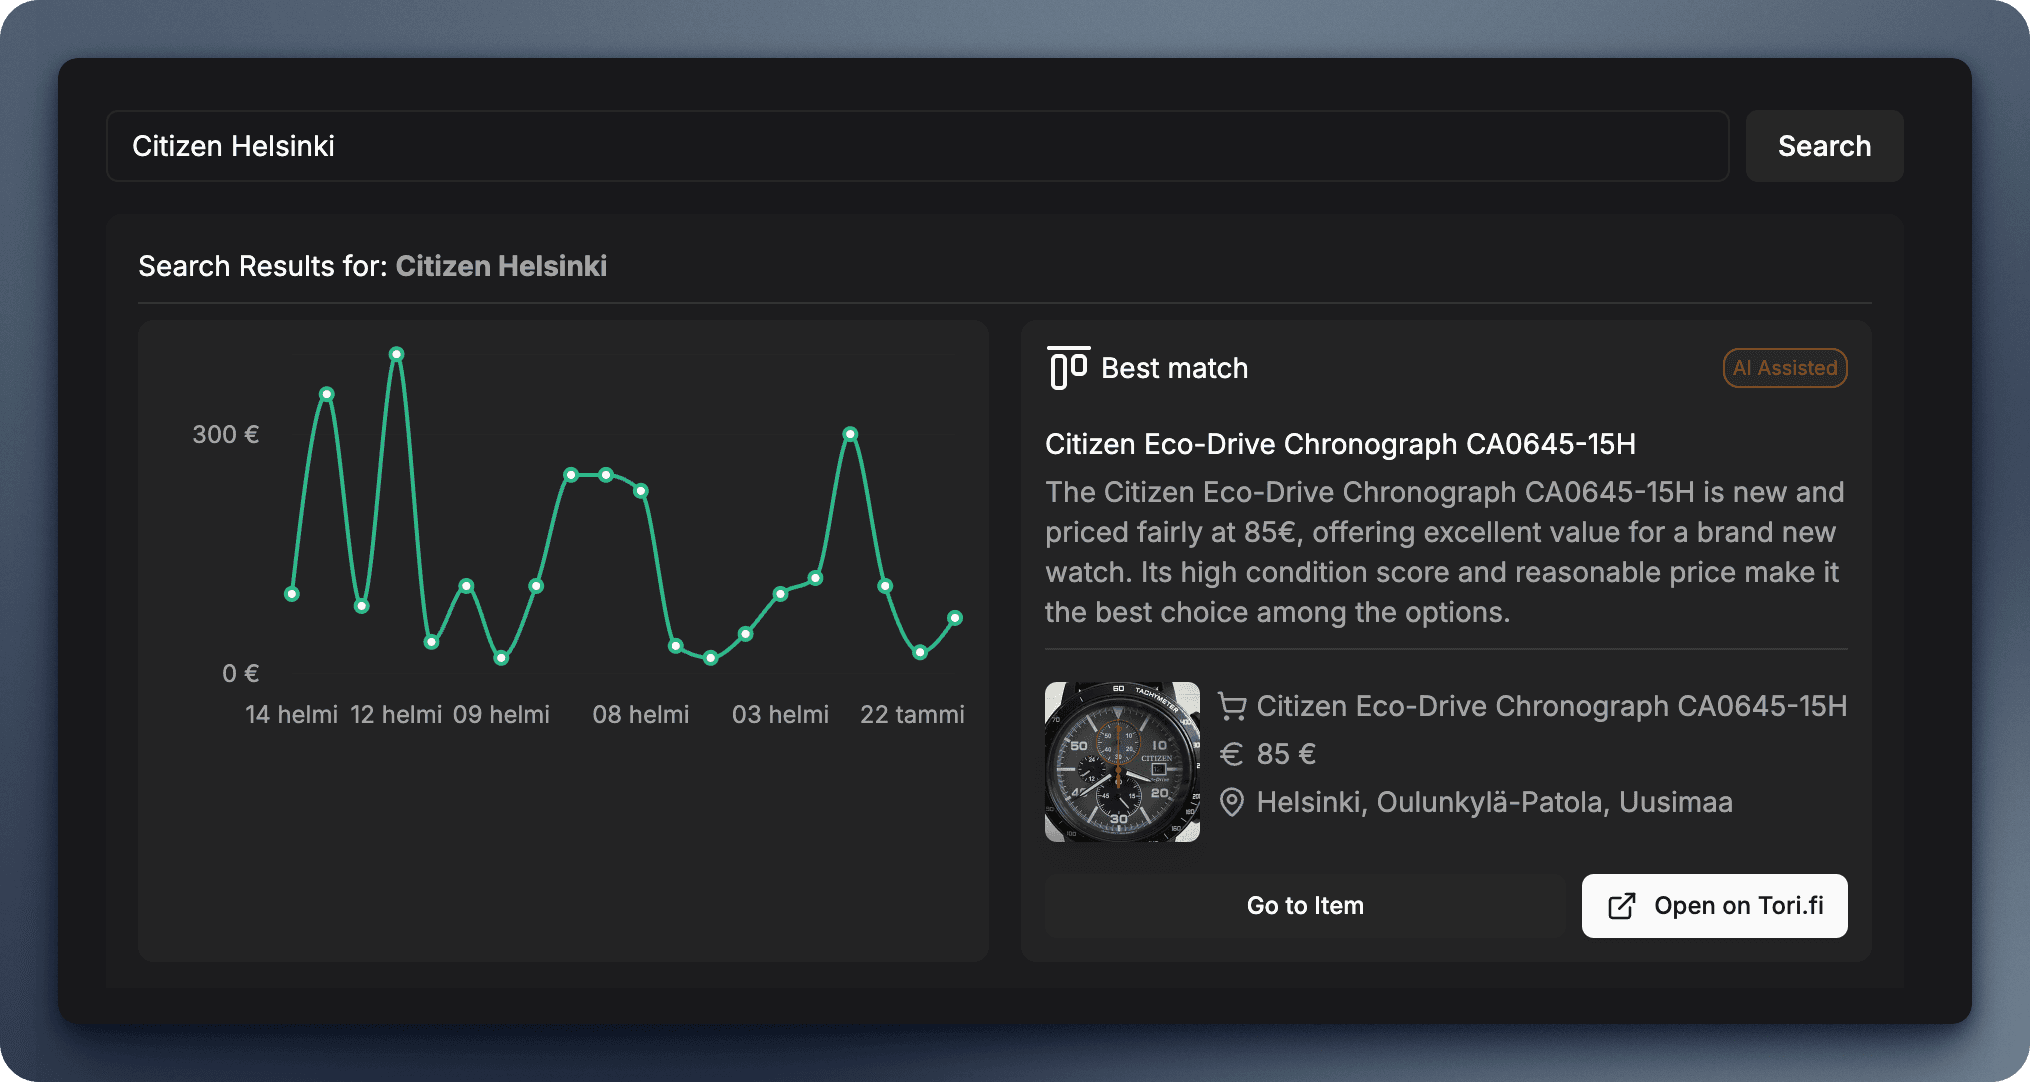Click the Citizen Eco-Drive Chronograph CA0645-15H heading

tap(1340, 444)
